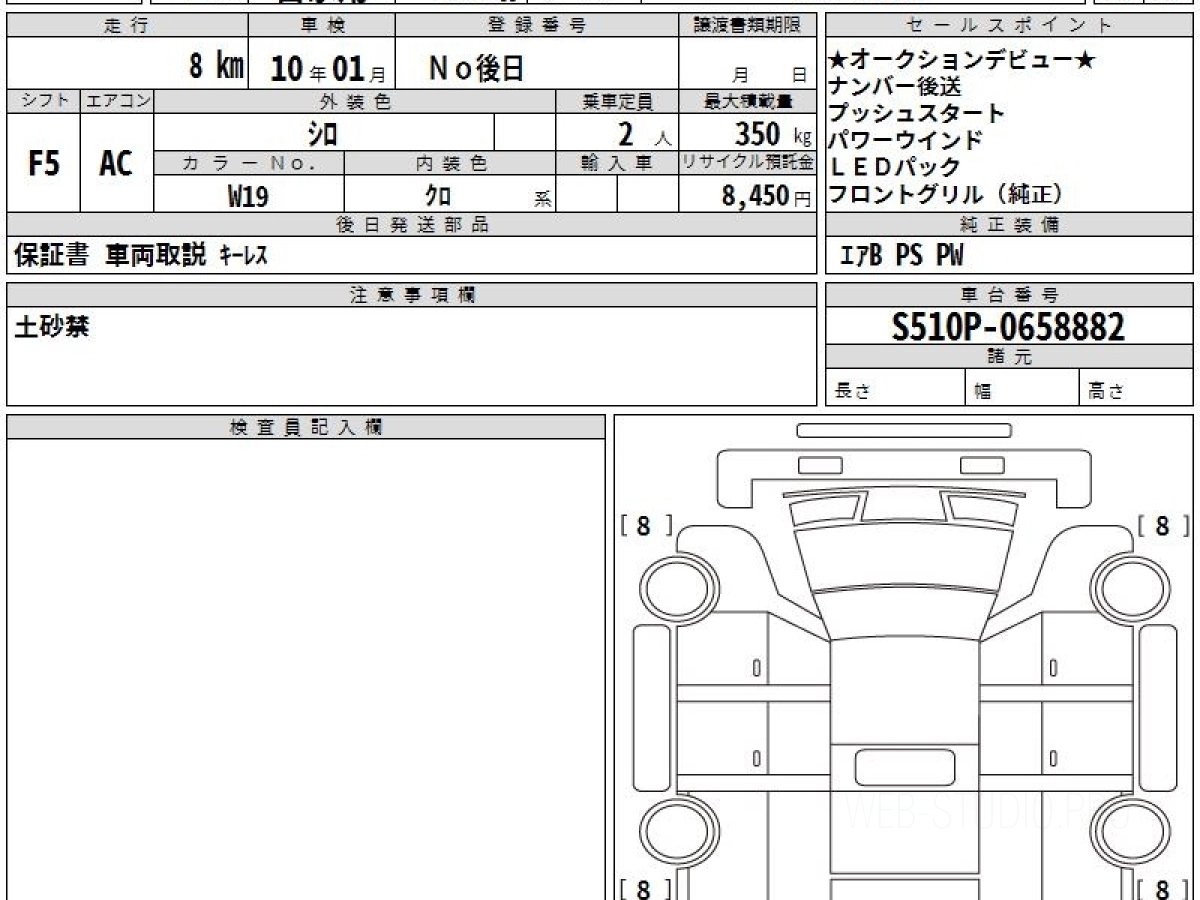Click the 車台番号 header cell
The image size is (1200, 900).
1009,295
